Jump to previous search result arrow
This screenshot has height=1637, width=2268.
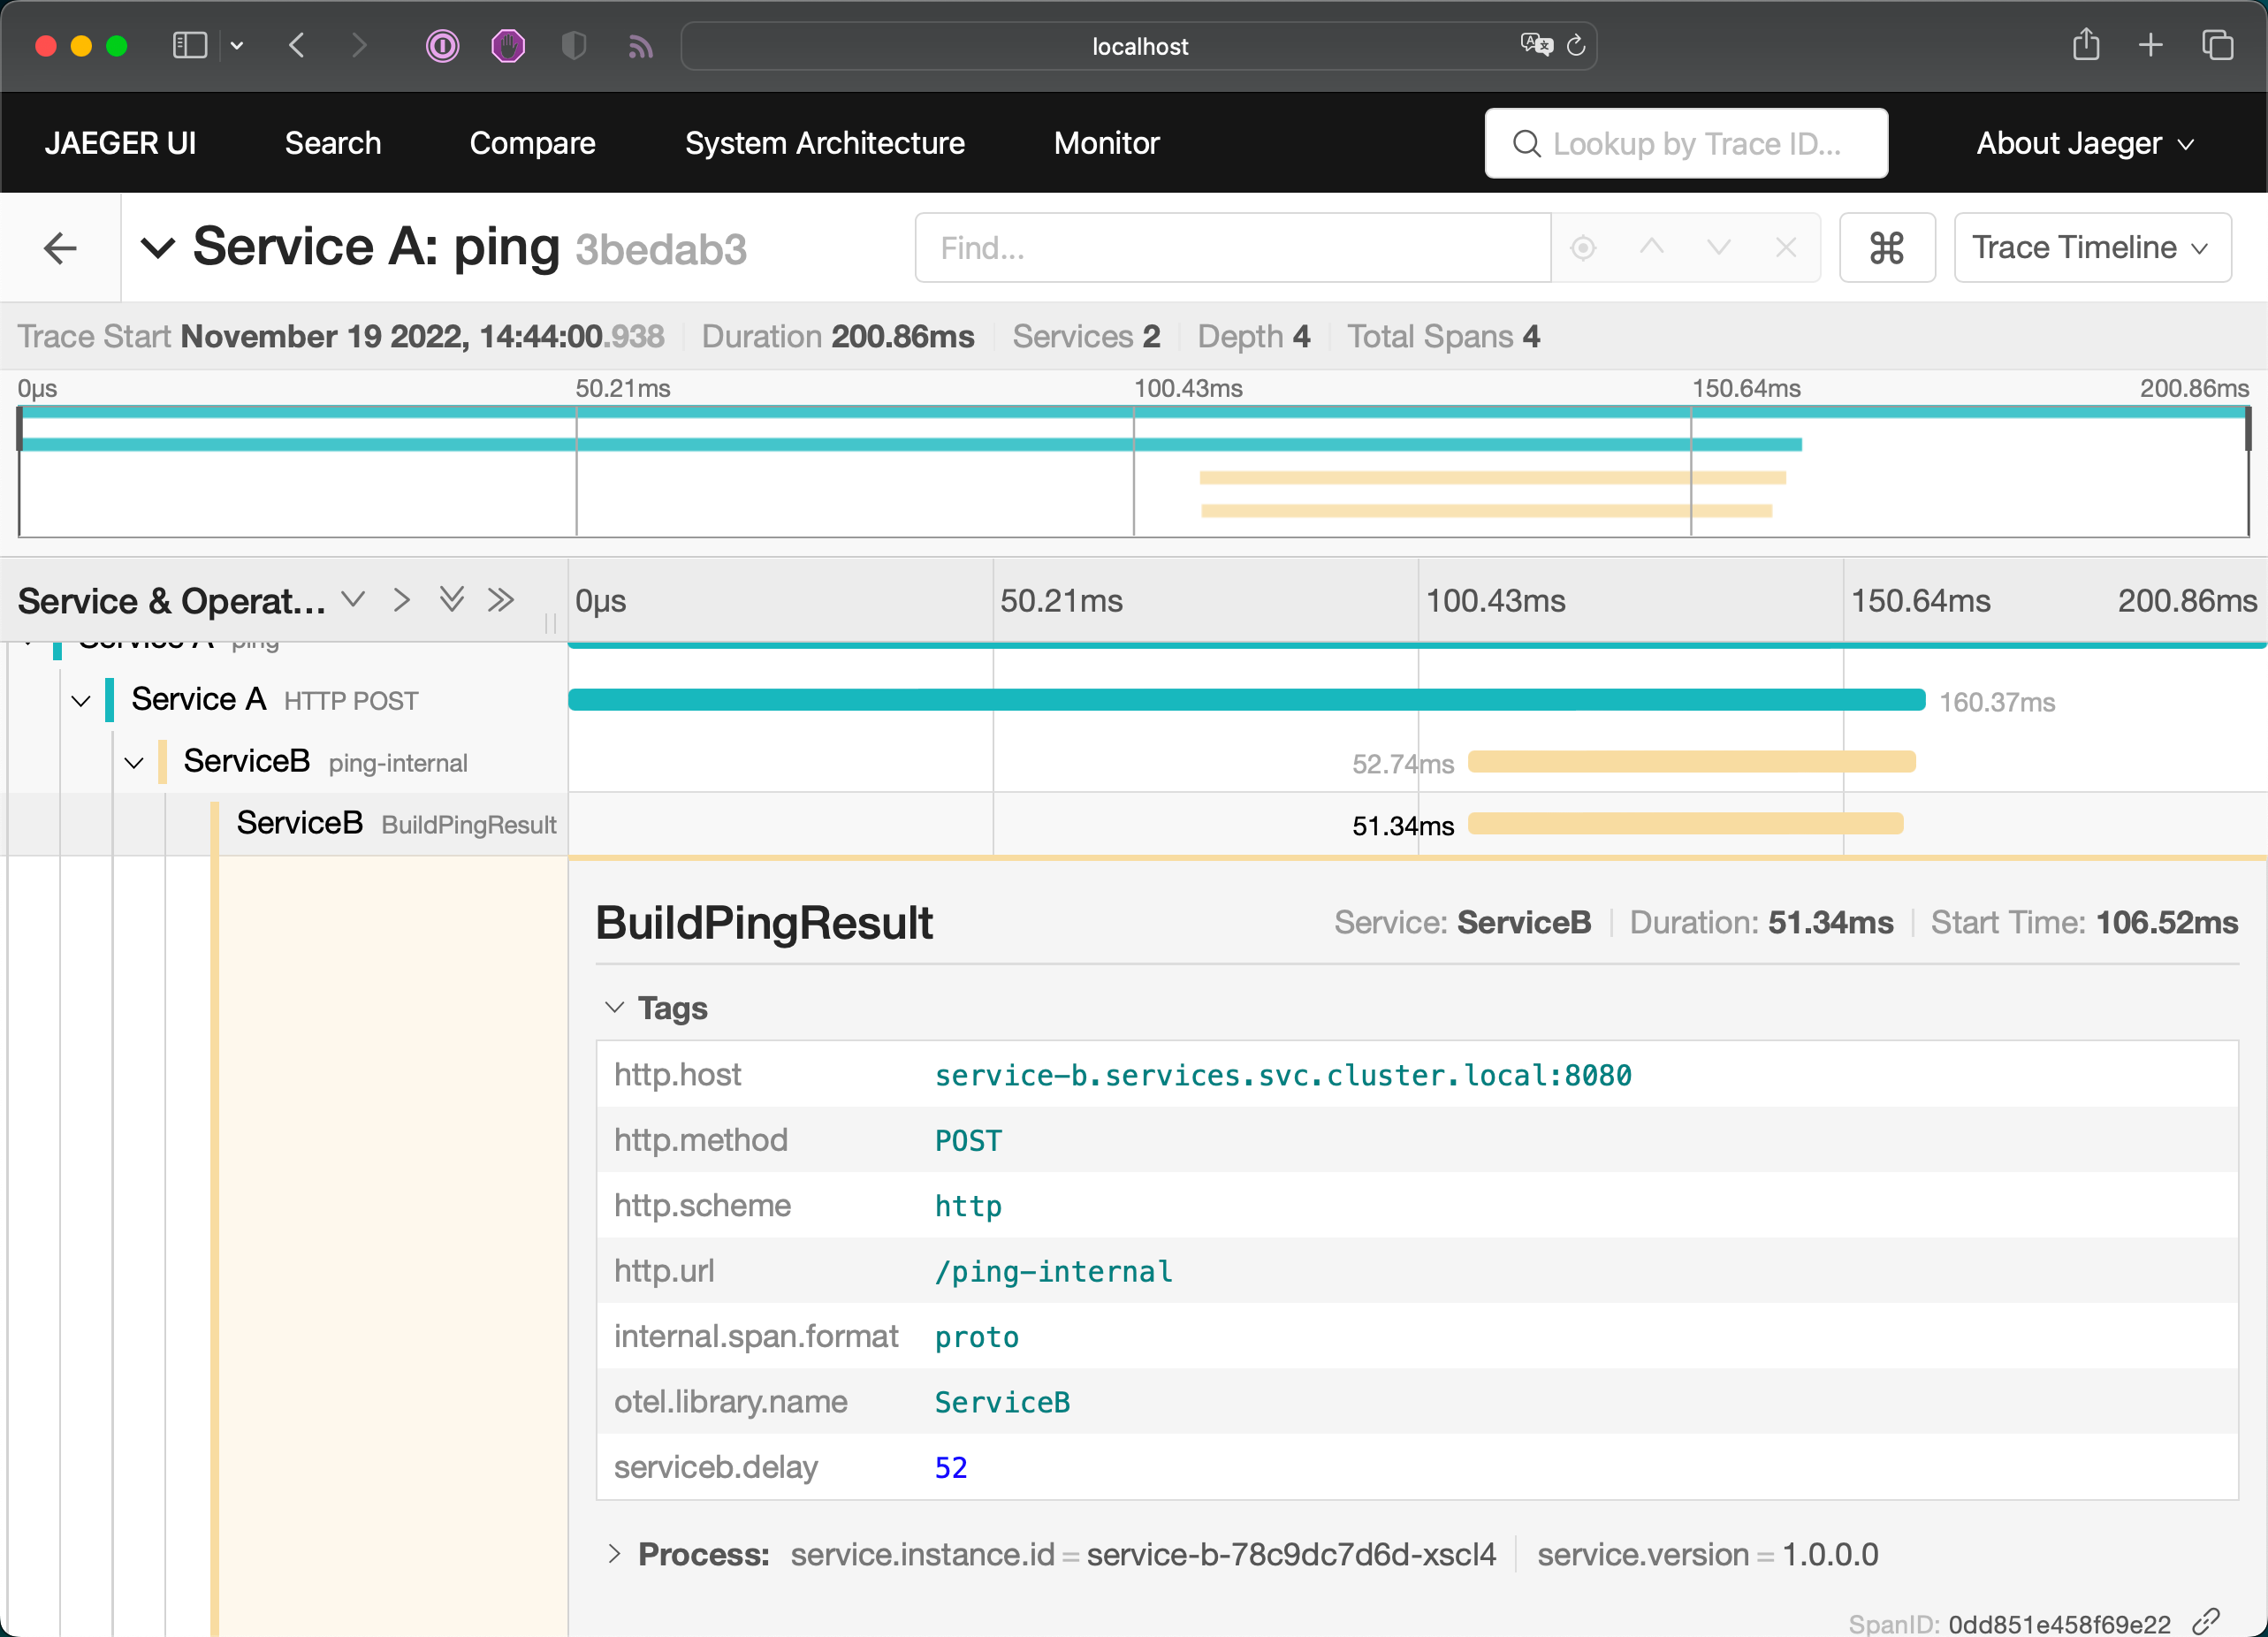coord(1651,247)
